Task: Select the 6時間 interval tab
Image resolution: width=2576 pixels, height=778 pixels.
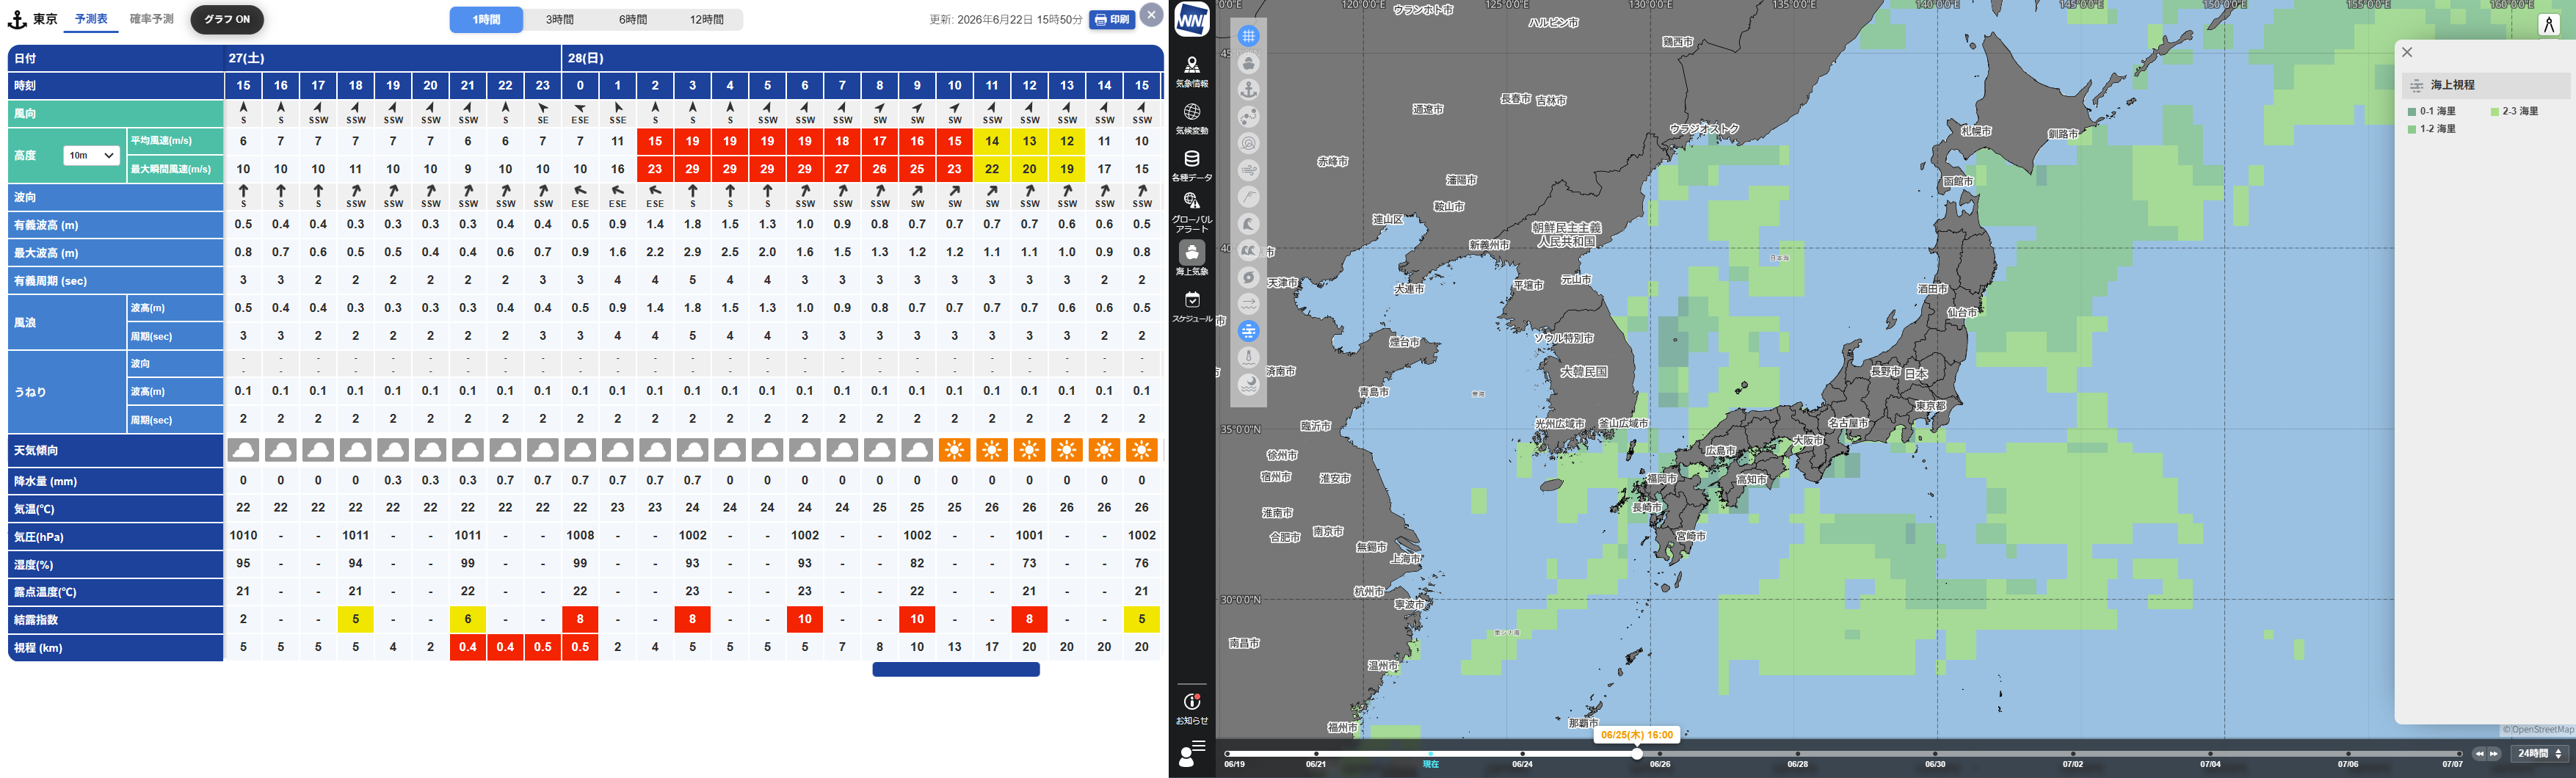Action: tap(633, 19)
